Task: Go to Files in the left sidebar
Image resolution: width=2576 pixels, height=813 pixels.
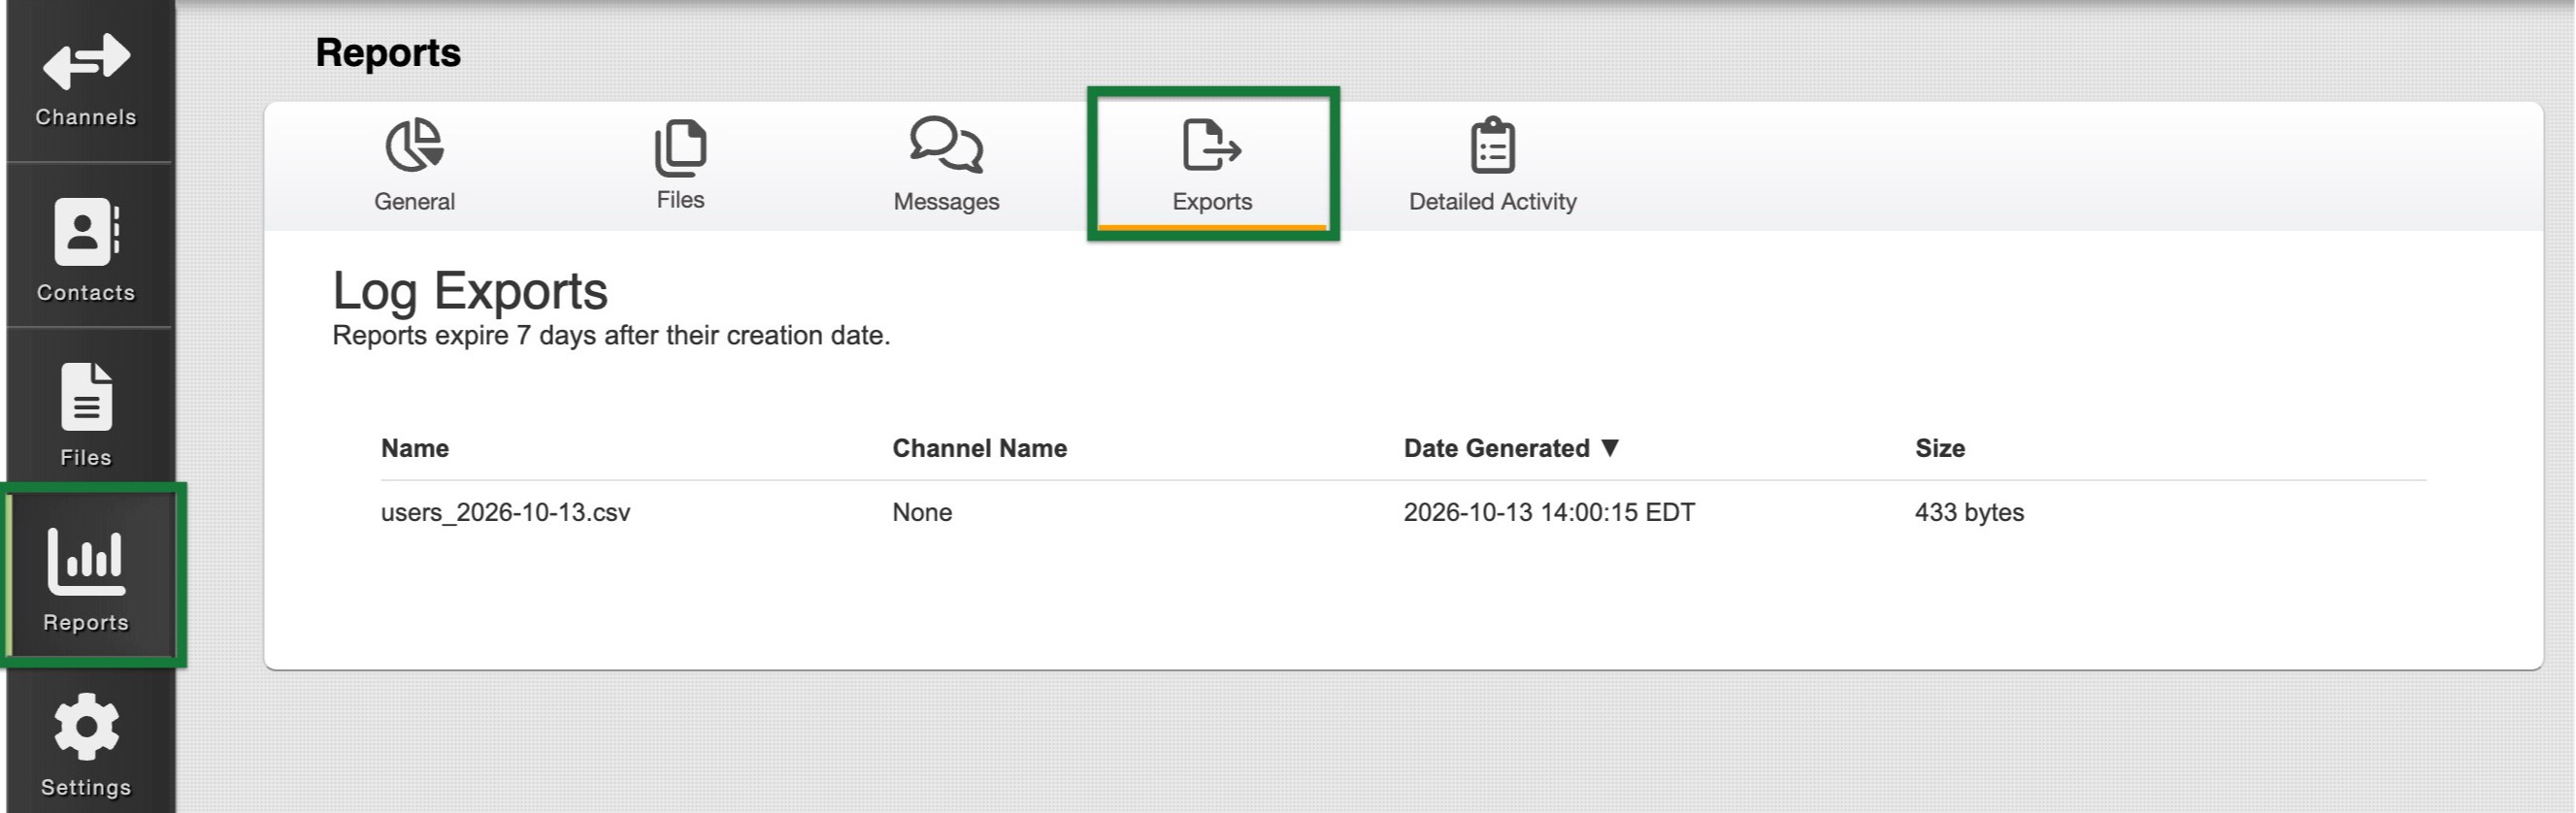Action: 86,414
